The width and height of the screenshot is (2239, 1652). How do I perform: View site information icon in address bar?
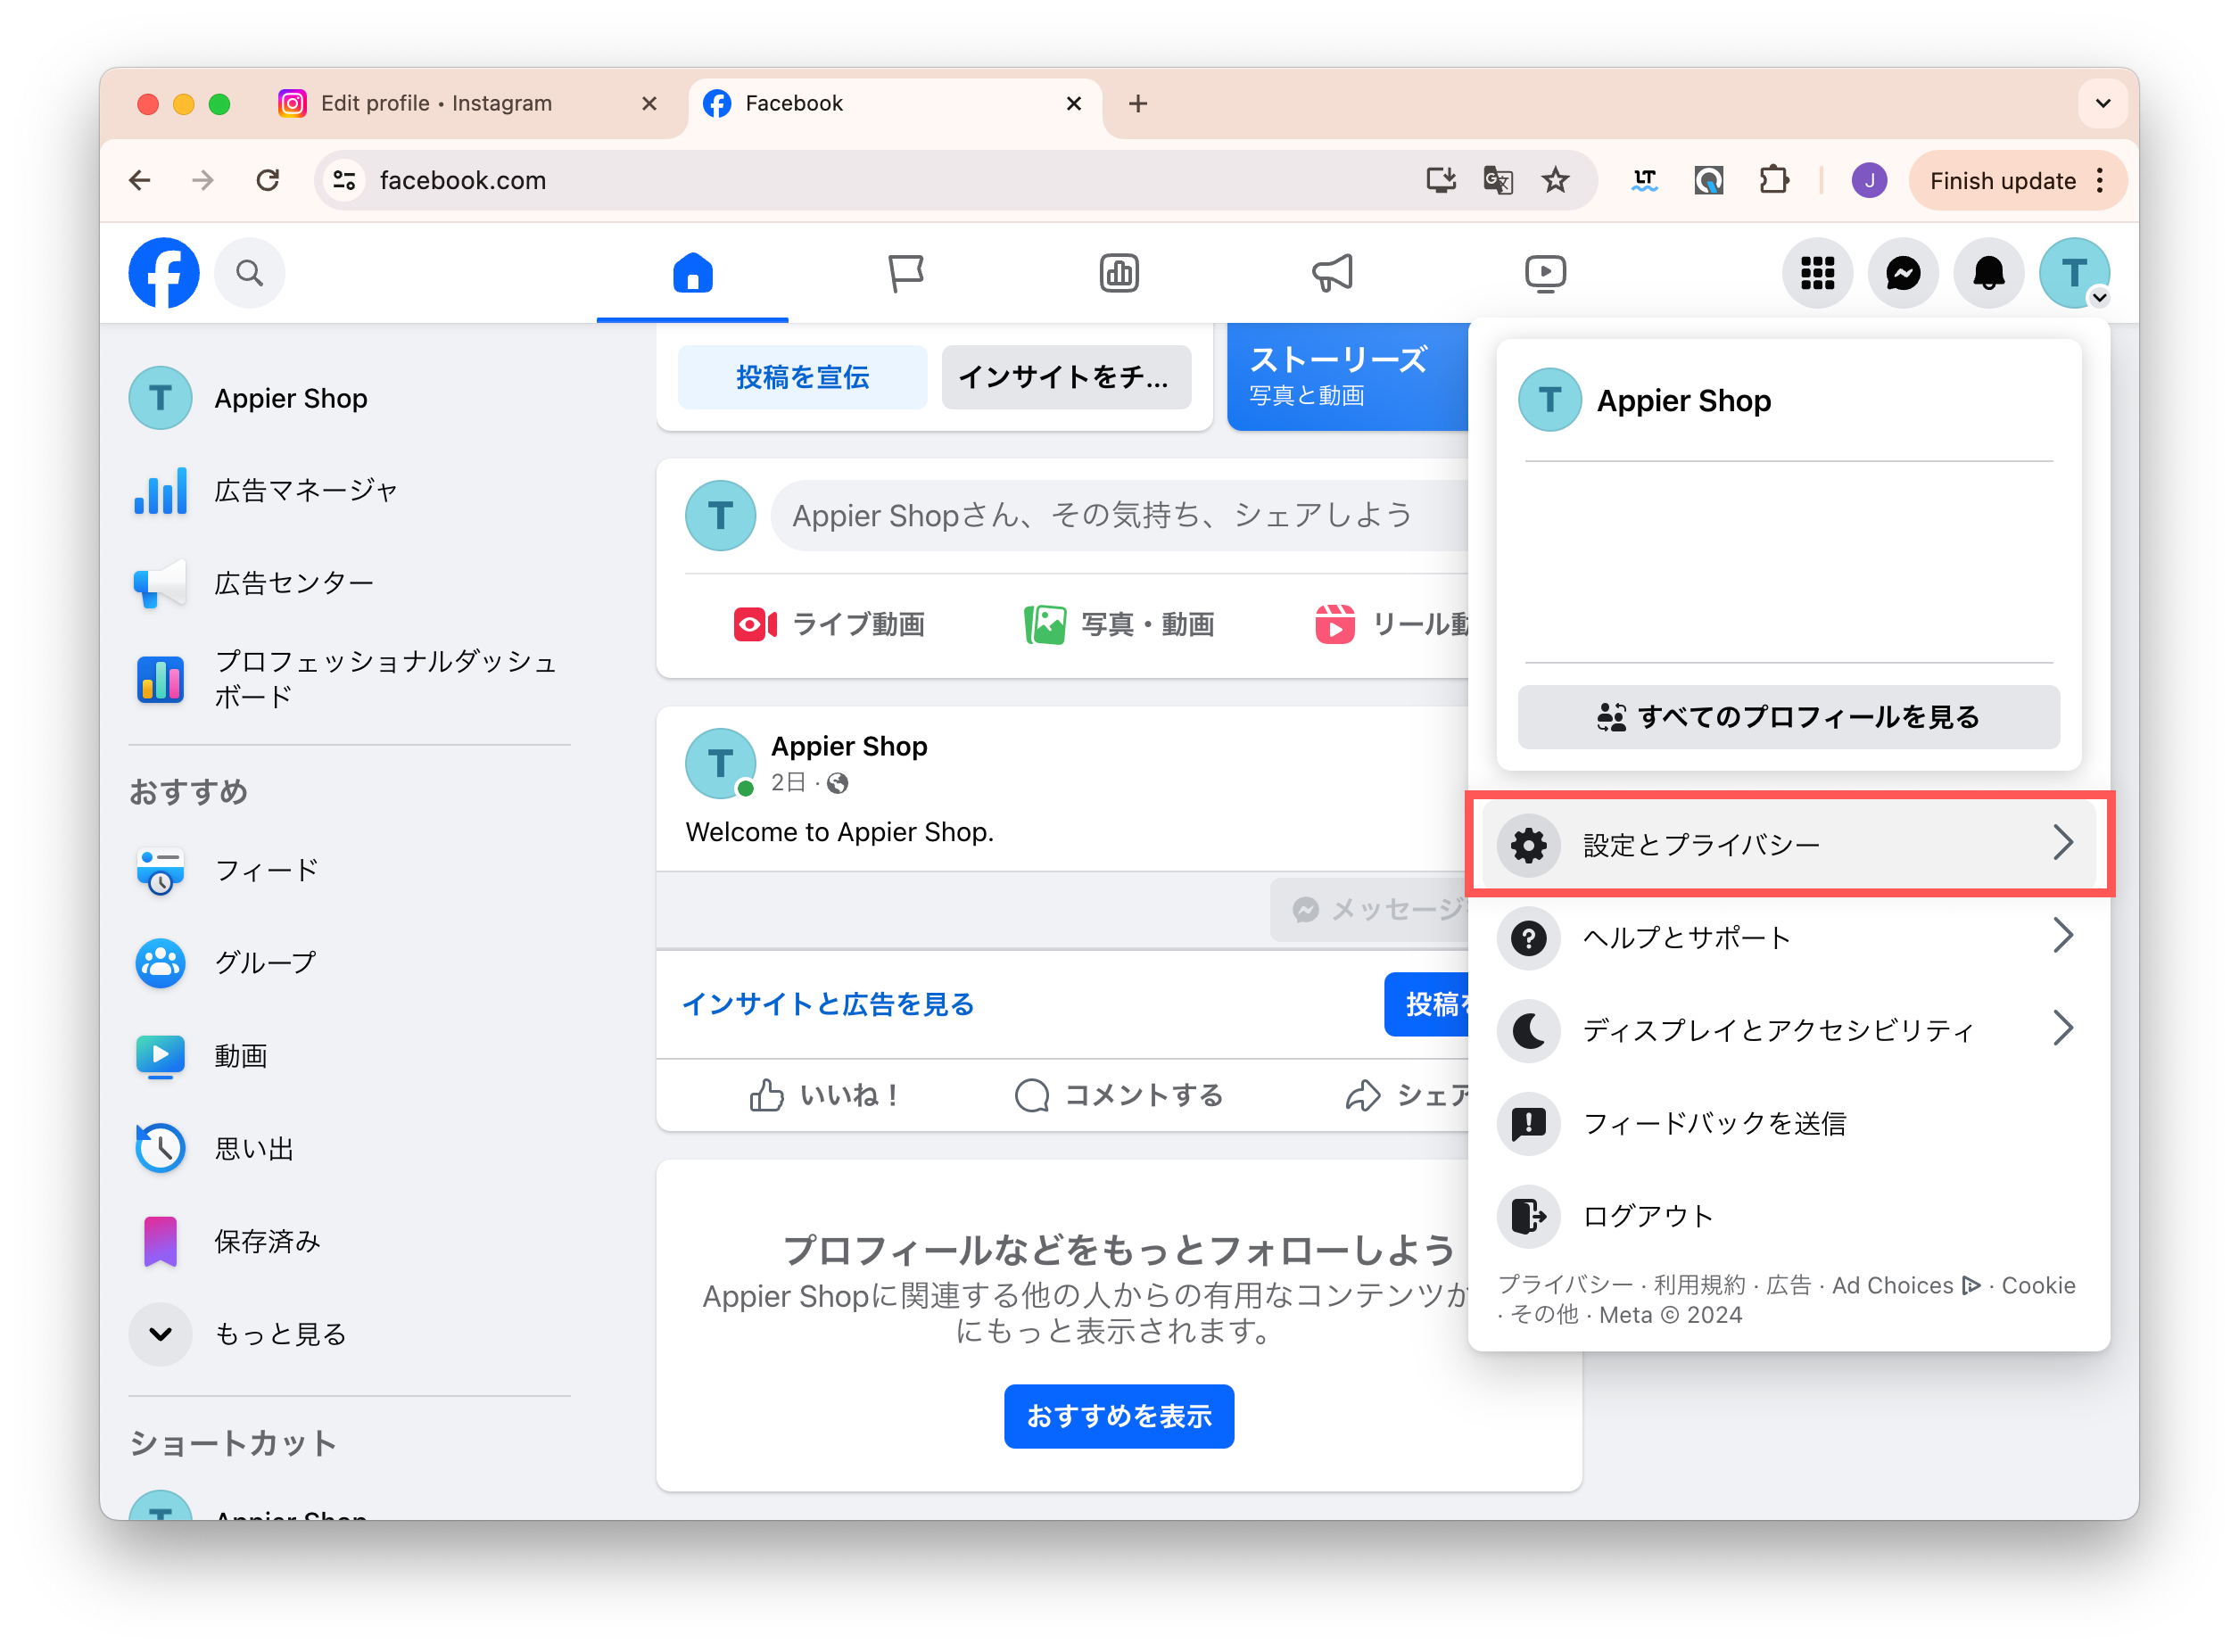coord(344,180)
